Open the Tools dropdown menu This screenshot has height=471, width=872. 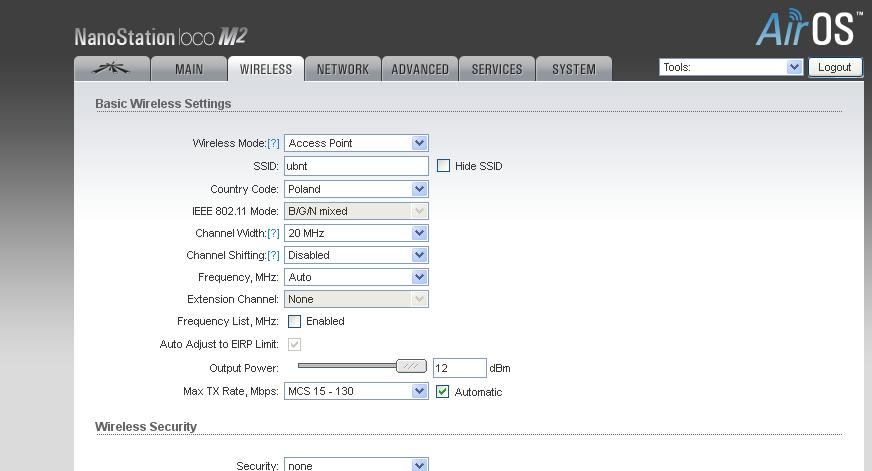[x=731, y=67]
